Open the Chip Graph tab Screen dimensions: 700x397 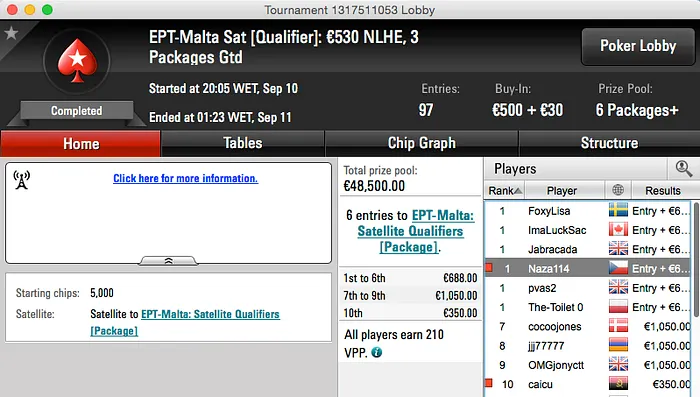[422, 143]
